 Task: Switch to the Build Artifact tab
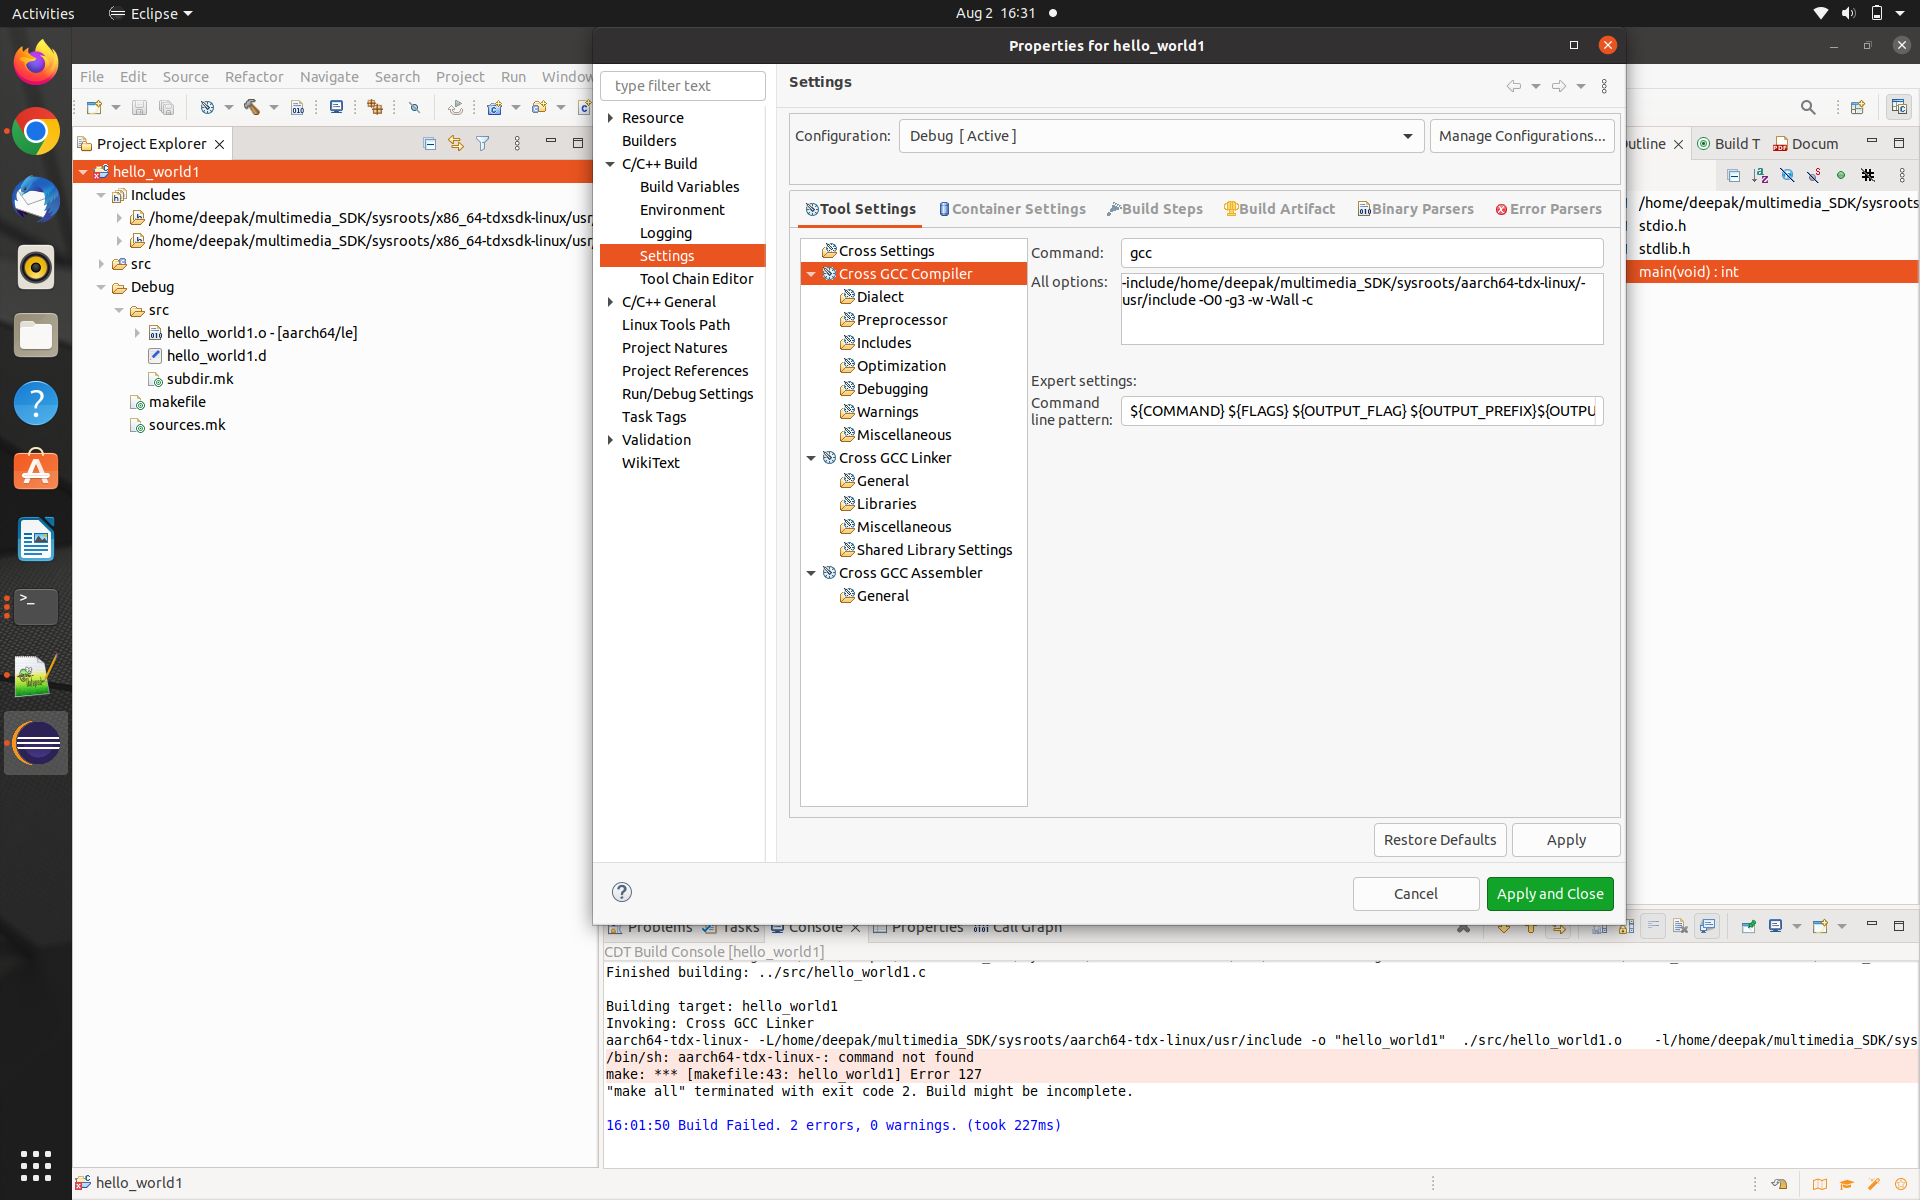point(1279,209)
